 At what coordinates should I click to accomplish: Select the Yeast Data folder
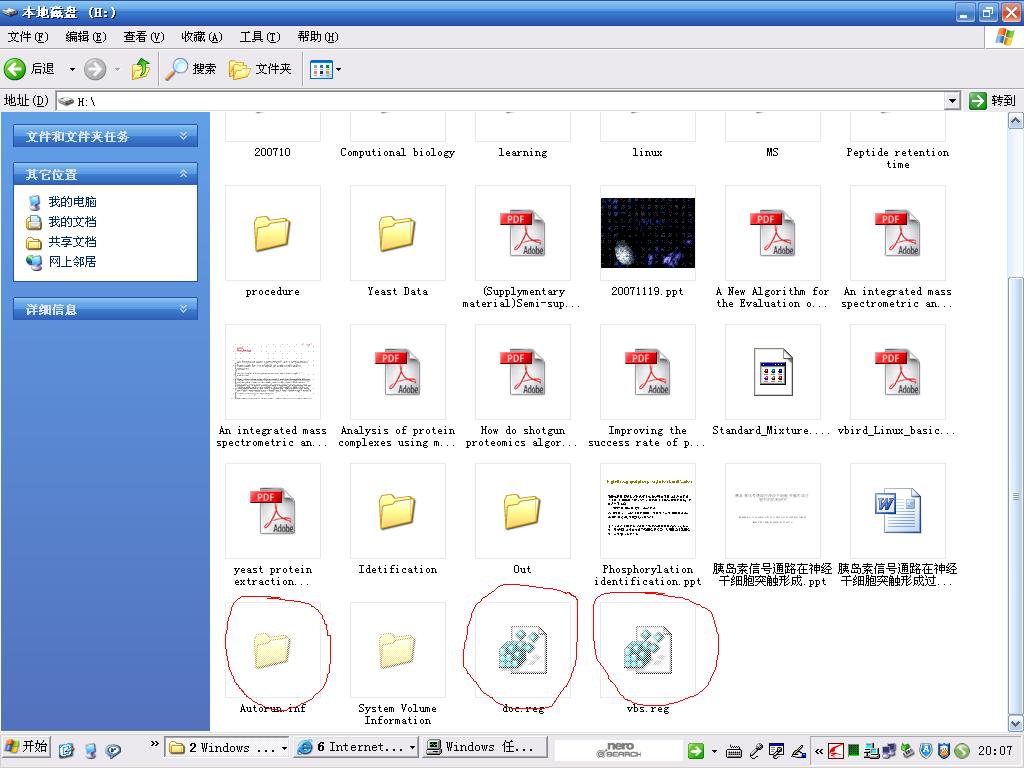pos(397,234)
